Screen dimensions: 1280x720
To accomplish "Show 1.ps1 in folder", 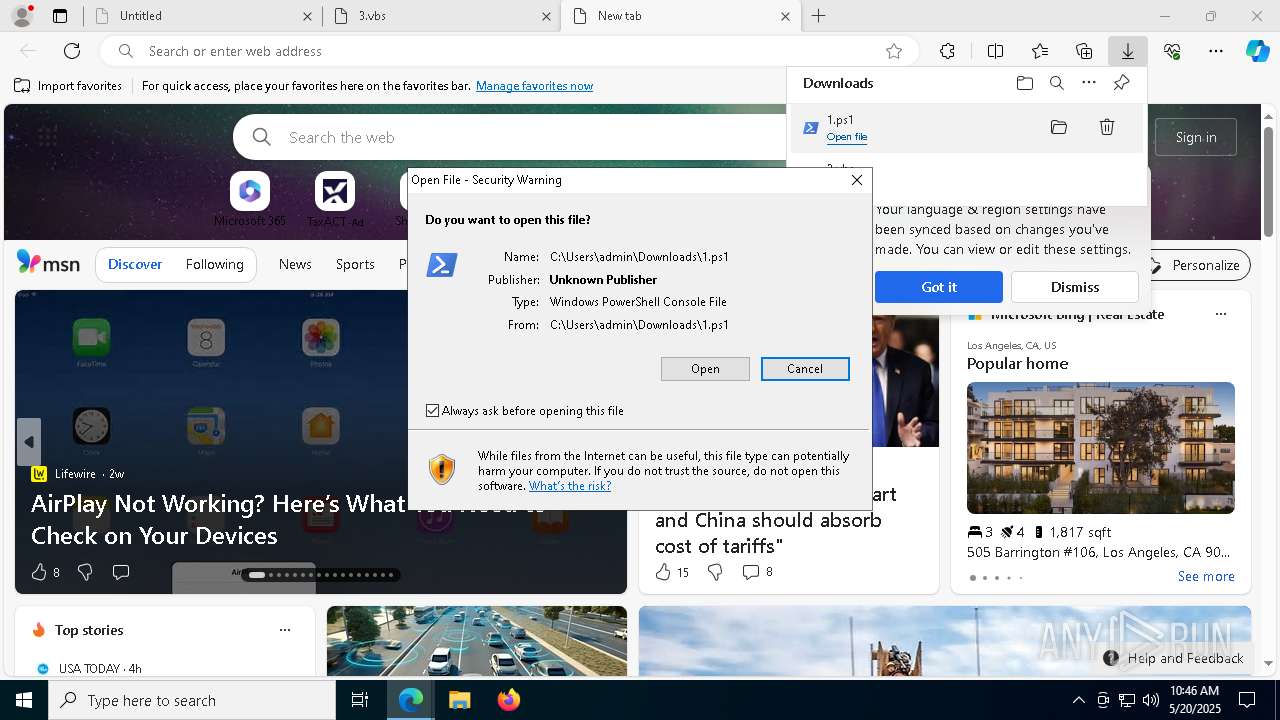I will tap(1059, 127).
